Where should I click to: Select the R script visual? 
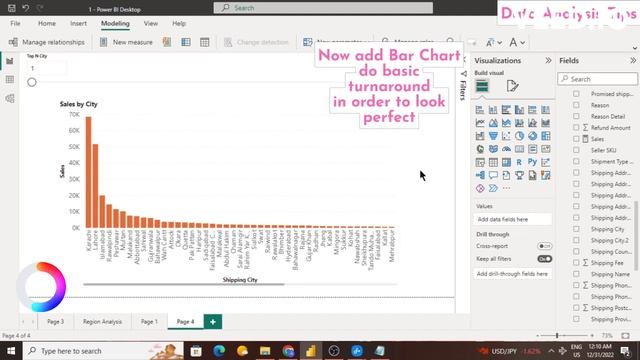point(519,162)
